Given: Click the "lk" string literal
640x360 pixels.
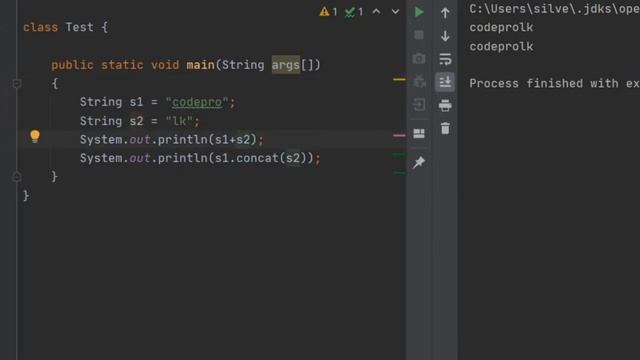Looking at the screenshot, I should (x=179, y=121).
